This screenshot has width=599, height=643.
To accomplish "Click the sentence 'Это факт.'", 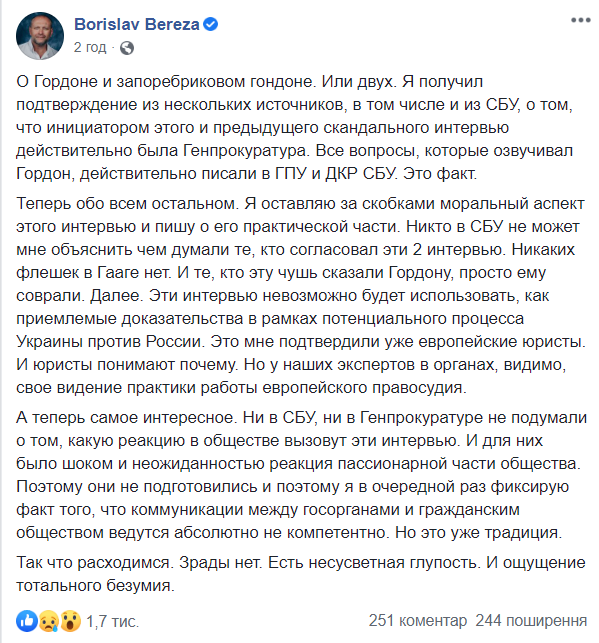I will 440,173.
